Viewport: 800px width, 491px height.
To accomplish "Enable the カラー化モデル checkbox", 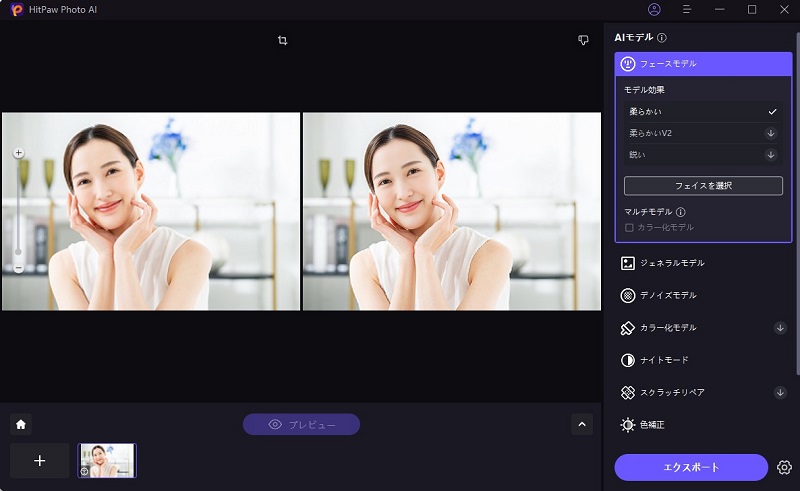I will 629,228.
